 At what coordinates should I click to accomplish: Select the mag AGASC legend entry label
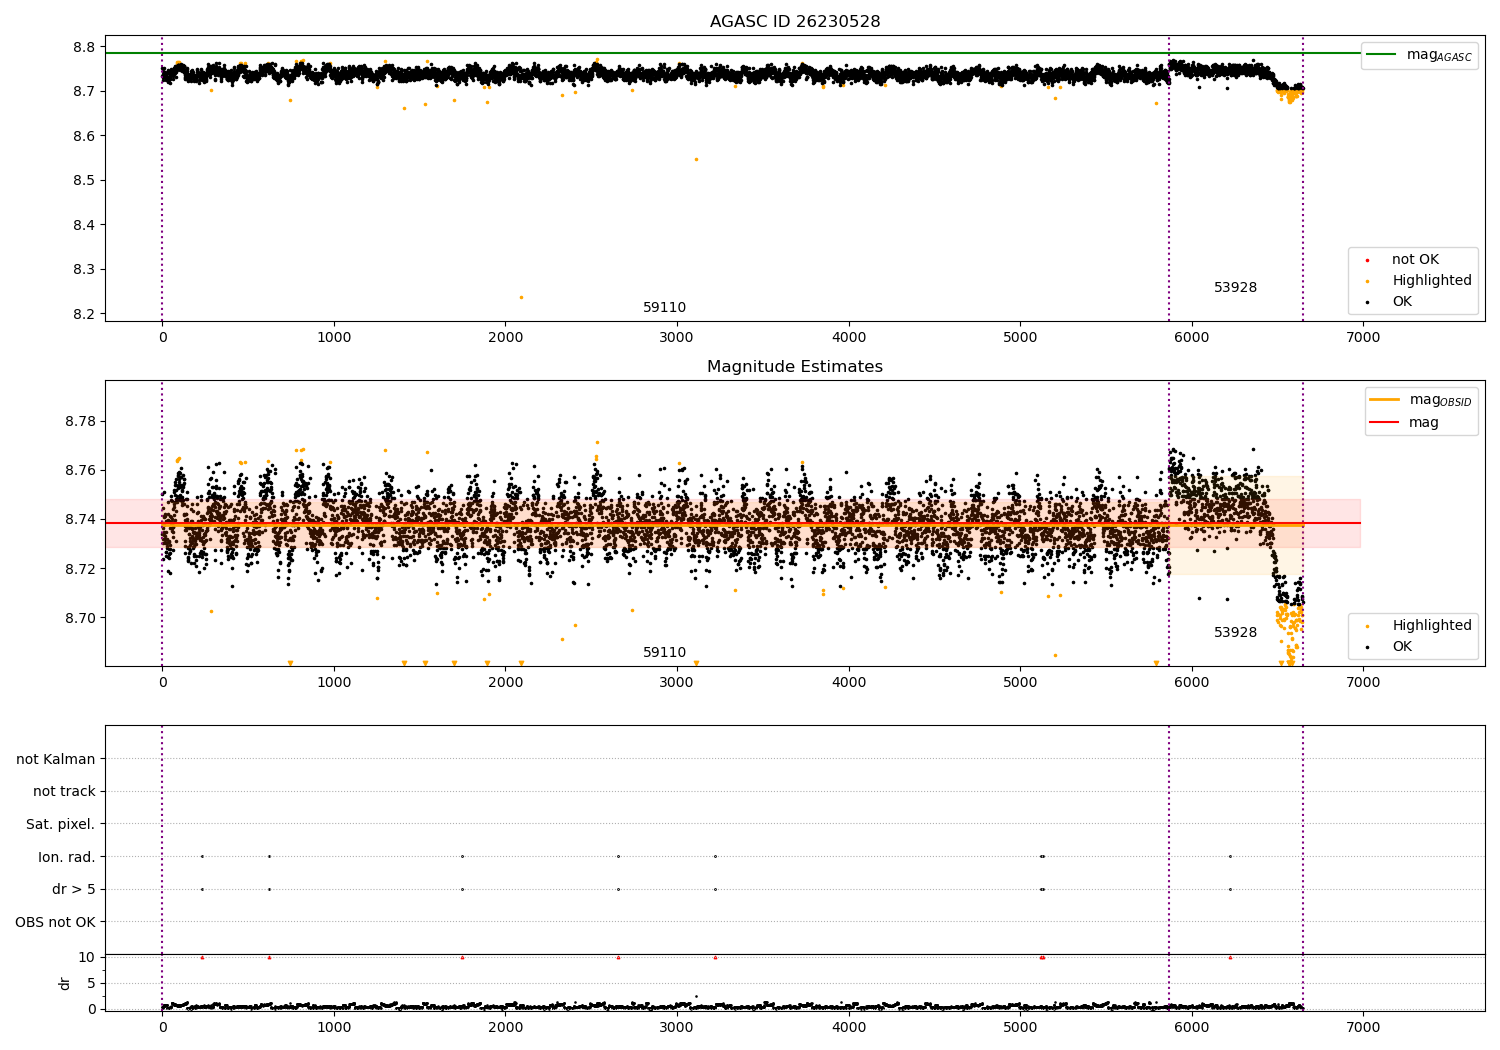tap(1439, 55)
